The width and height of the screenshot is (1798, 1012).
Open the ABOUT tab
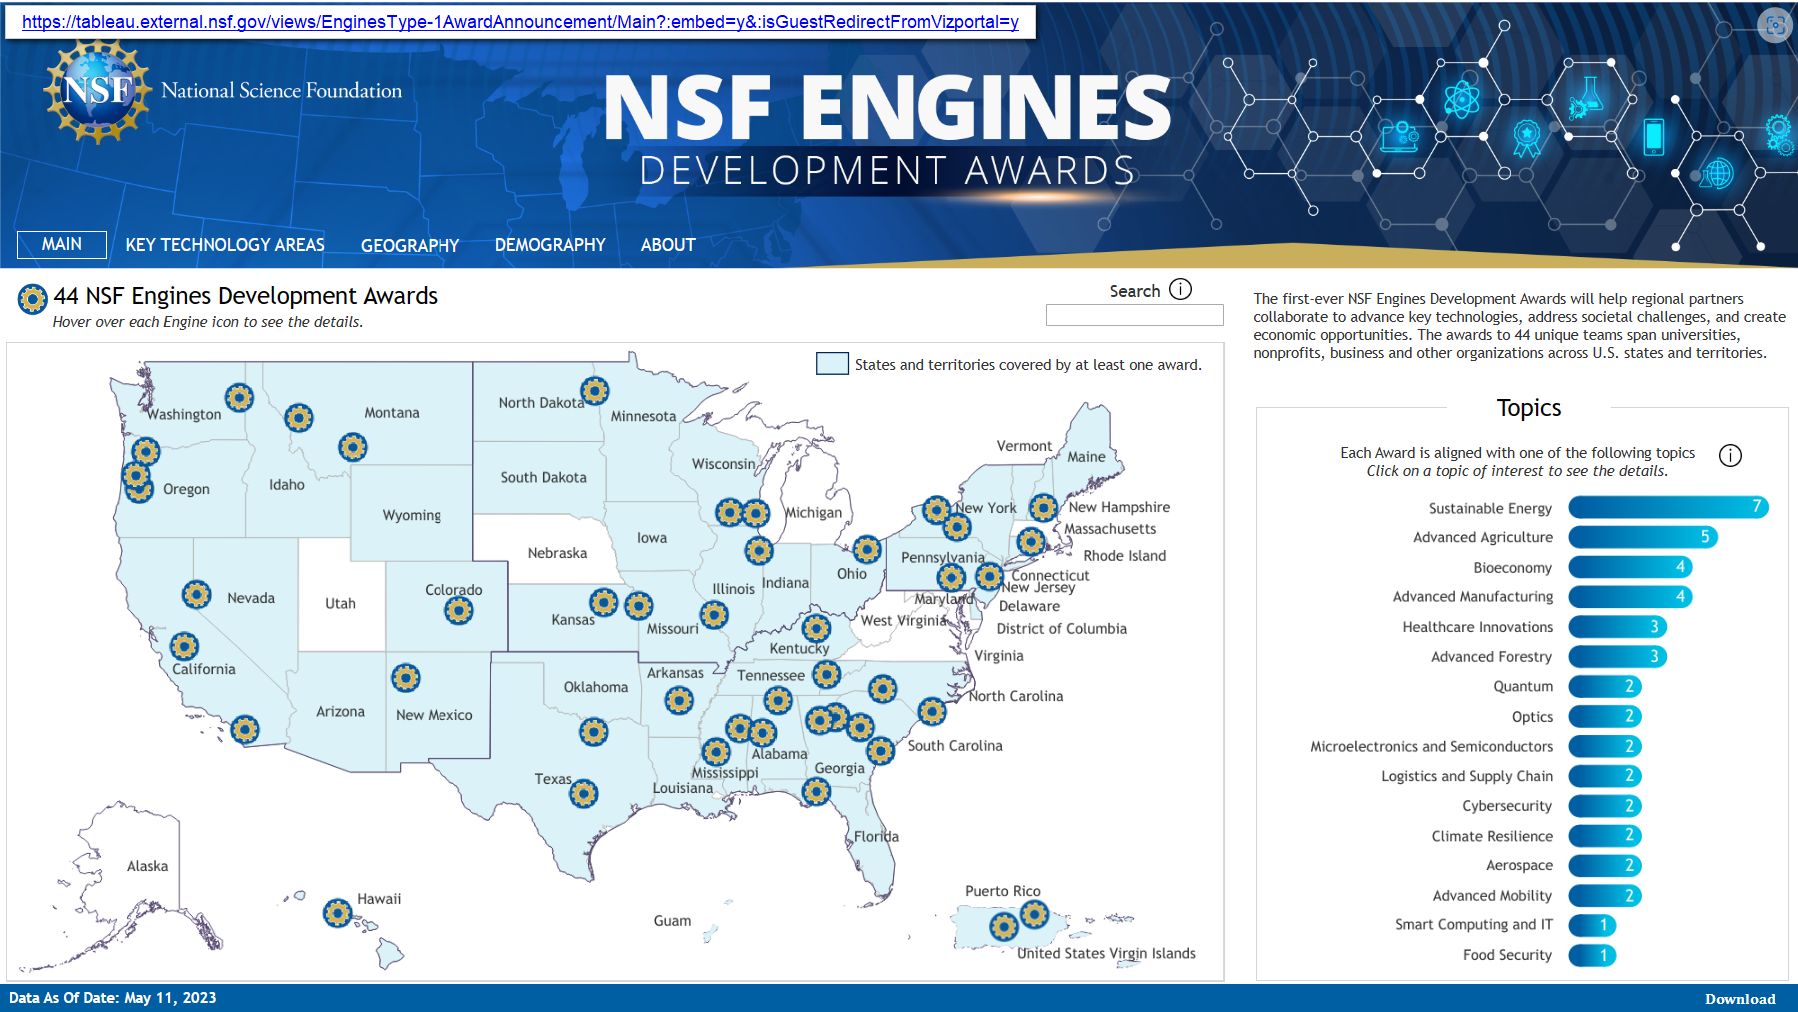[667, 244]
